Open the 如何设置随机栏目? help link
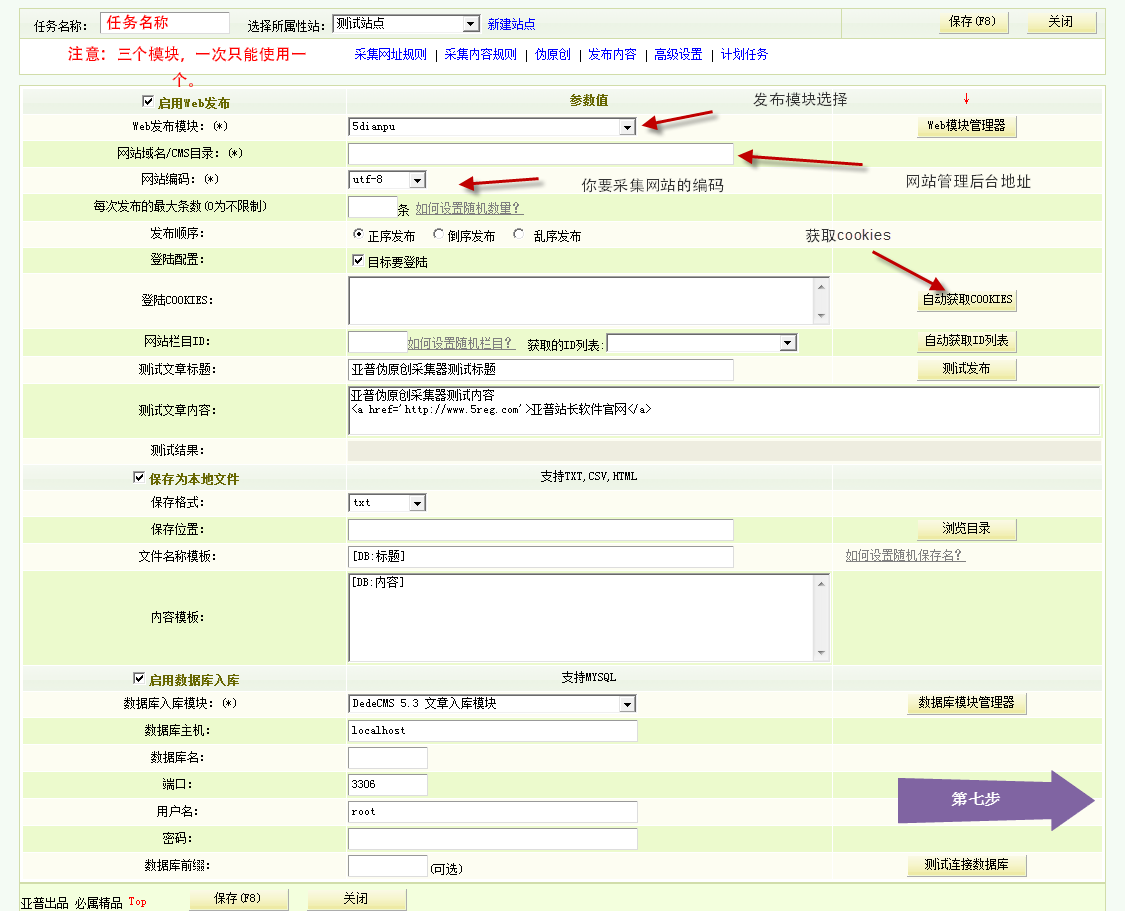This screenshot has height=911, width=1125. [x=461, y=343]
